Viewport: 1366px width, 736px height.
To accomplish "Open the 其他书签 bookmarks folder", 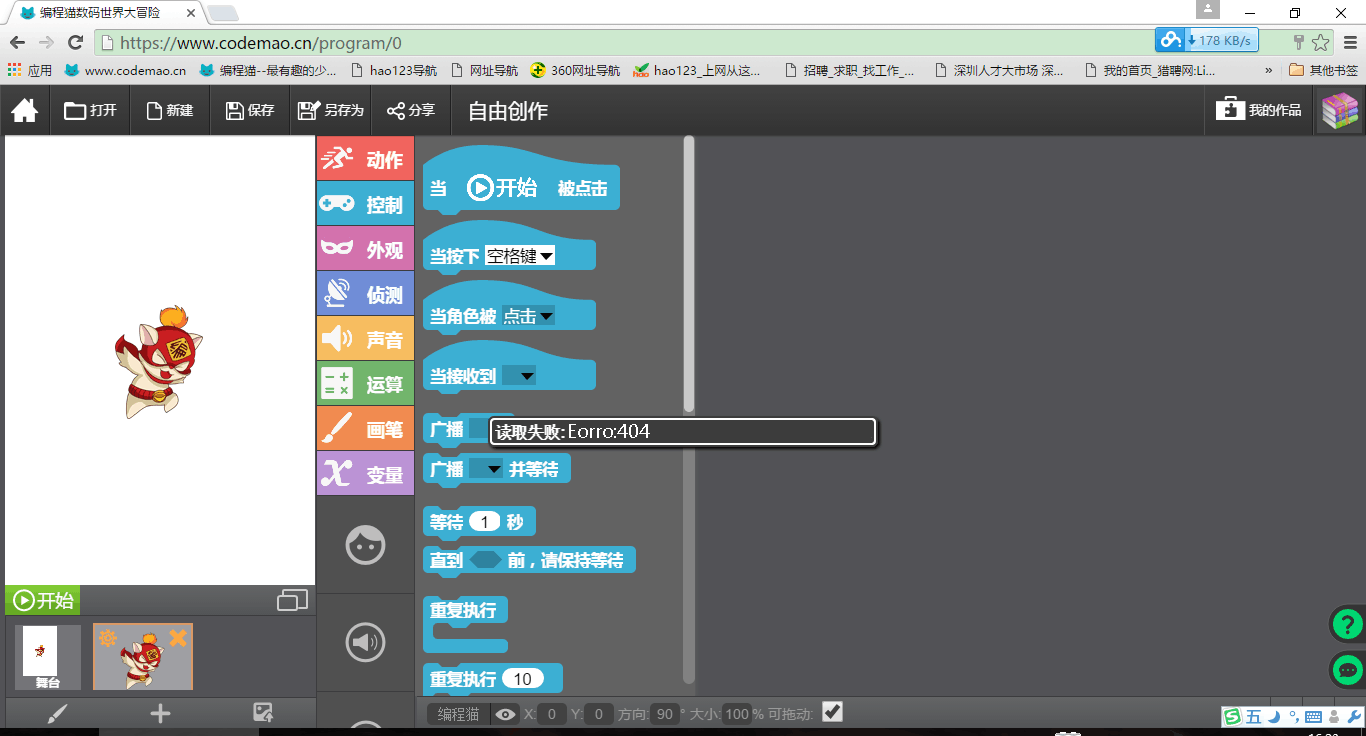I will point(1323,70).
